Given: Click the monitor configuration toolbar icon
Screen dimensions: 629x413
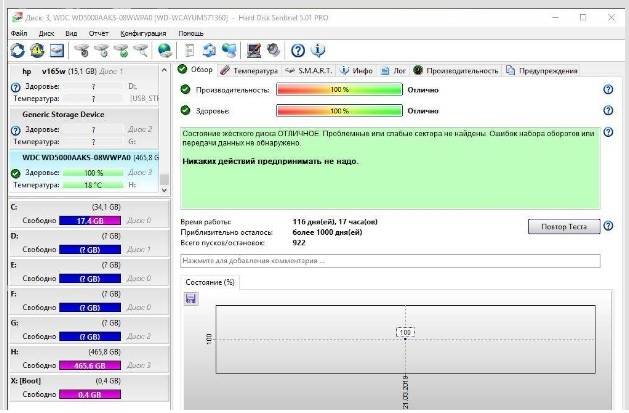Looking at the screenshot, I should pos(254,50).
